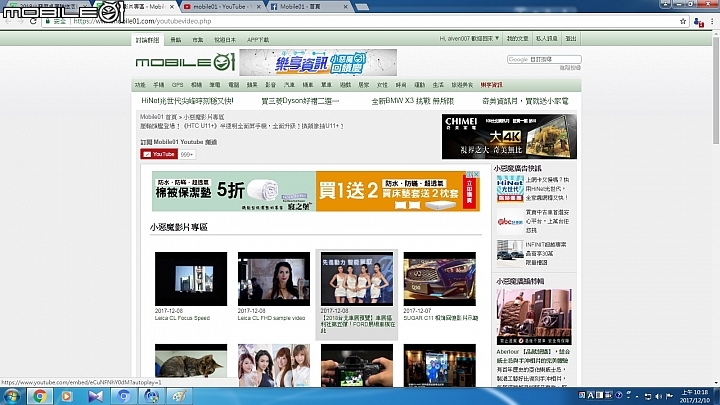Click the secure padlock icon in address bar
Screen dimensions: 720x405
pyautogui.click(x=48, y=21)
